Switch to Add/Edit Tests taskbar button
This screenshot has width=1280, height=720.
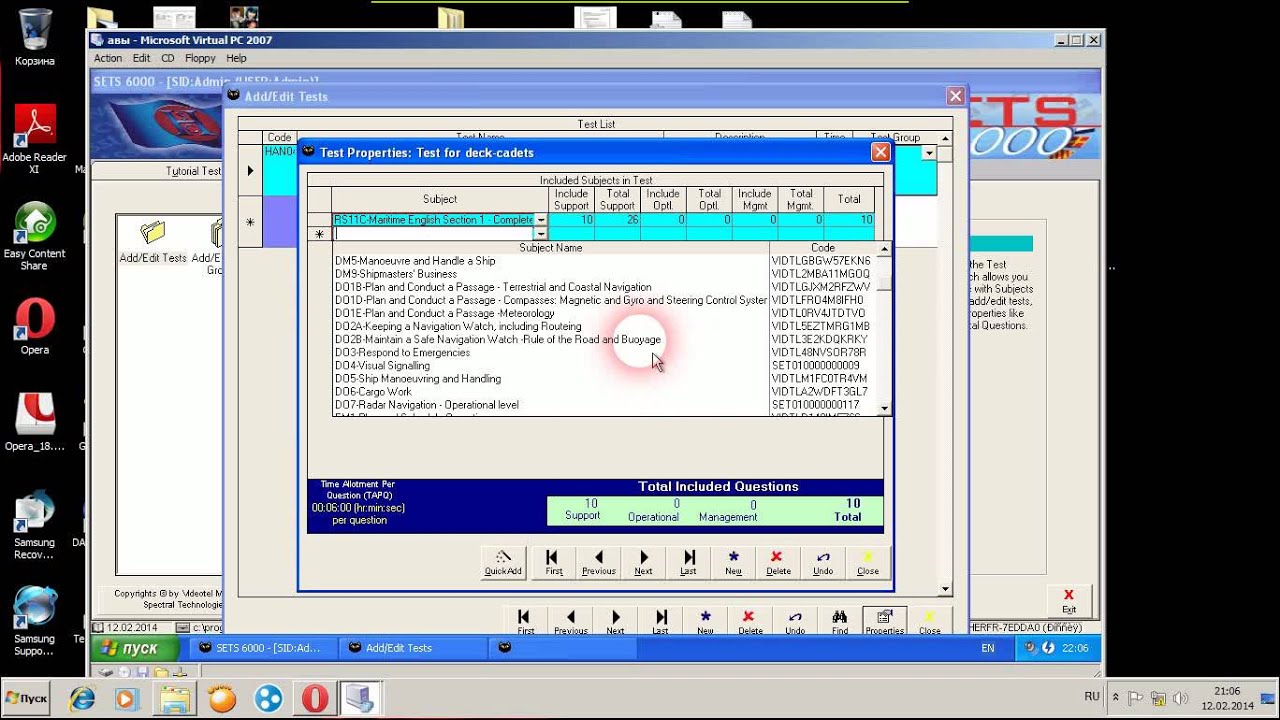click(413, 648)
